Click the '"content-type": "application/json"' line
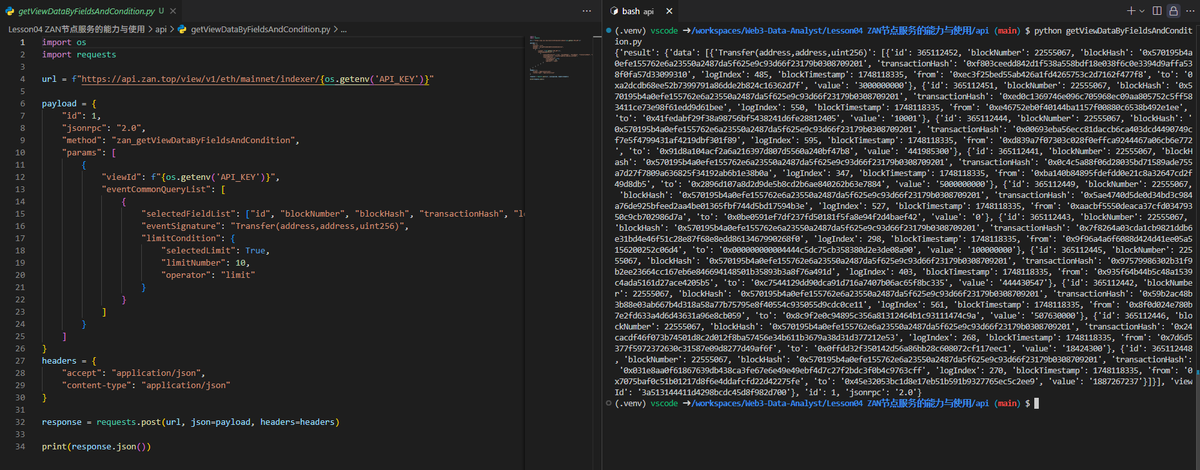Image resolution: width=1200 pixels, height=470 pixels. 144,387
